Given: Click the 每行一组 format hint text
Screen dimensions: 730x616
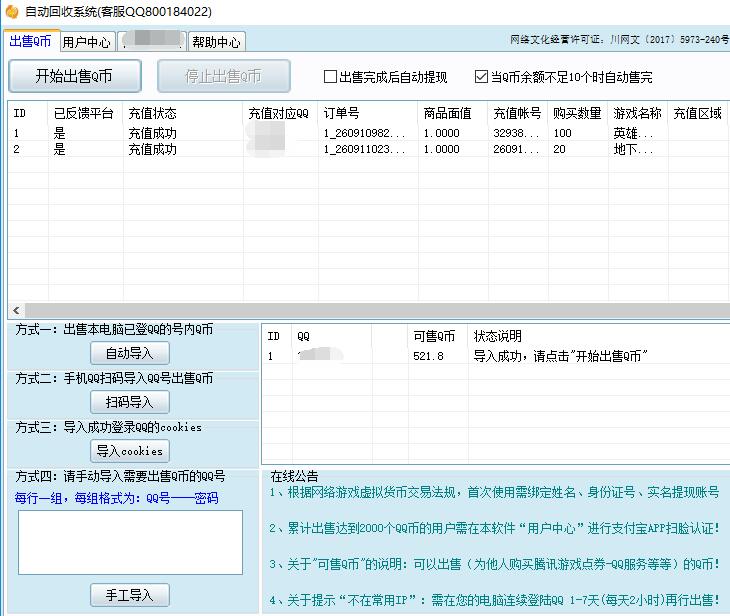Looking at the screenshot, I should 116,498.
